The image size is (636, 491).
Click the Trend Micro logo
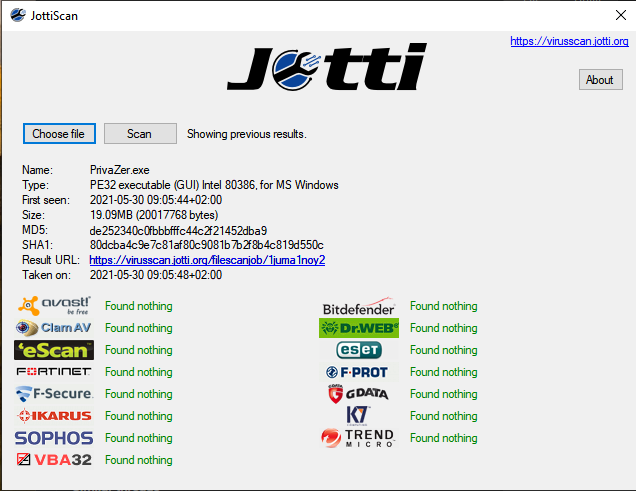tap(357, 438)
